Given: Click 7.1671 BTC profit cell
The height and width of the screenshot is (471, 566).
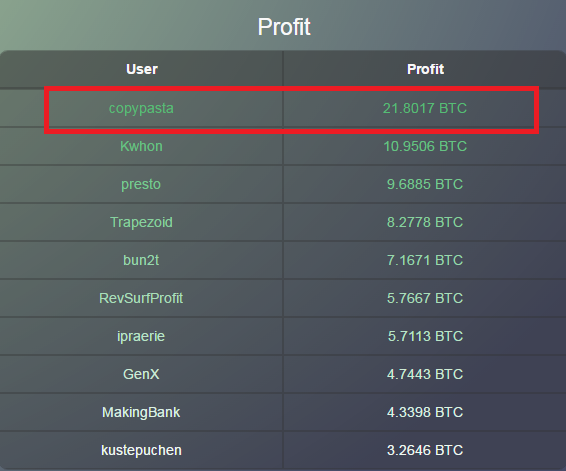Looking at the screenshot, I should click(425, 260).
